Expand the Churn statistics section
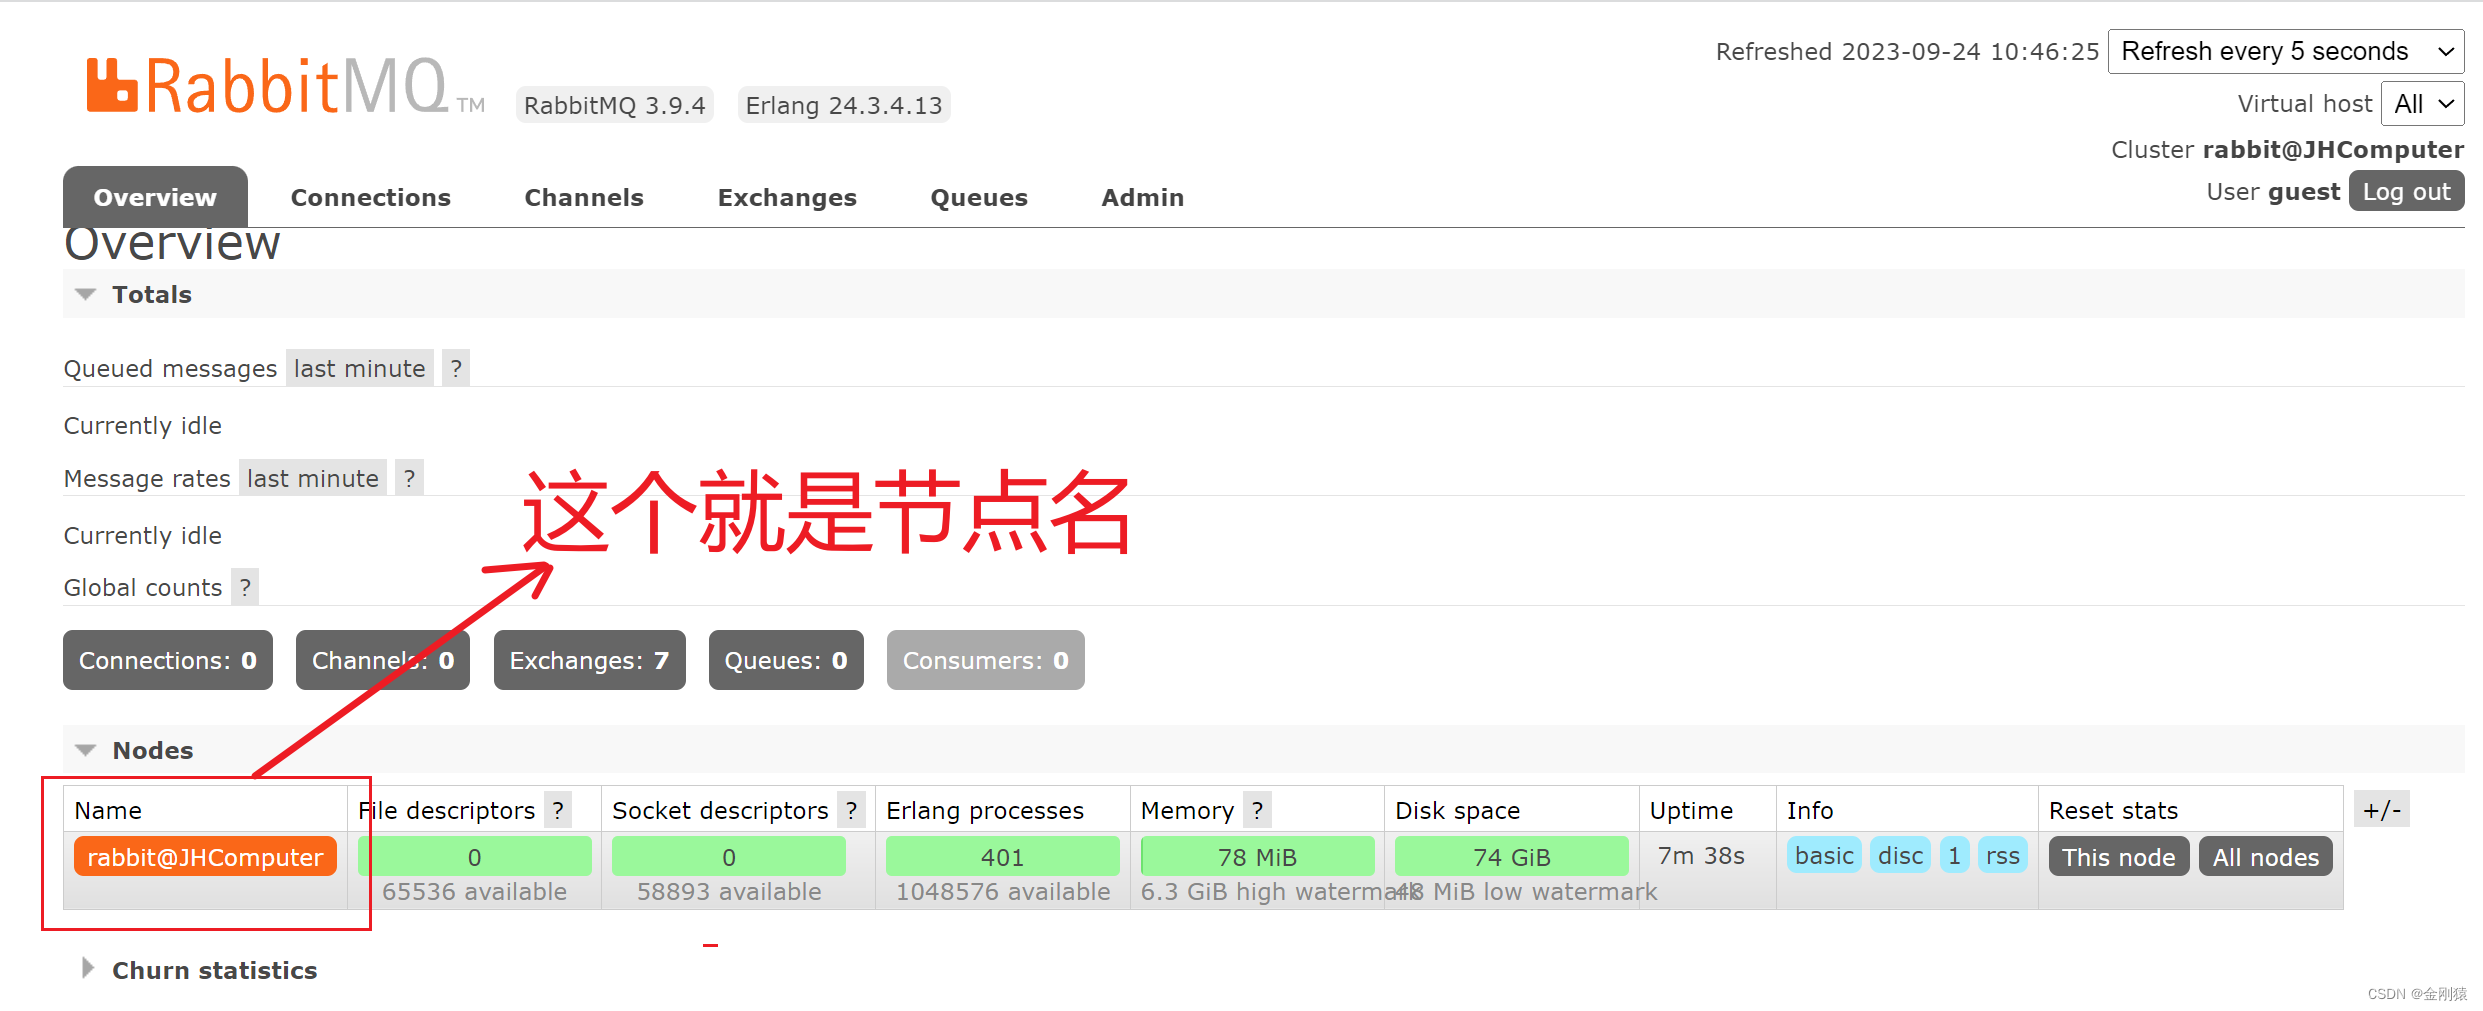 [x=199, y=970]
